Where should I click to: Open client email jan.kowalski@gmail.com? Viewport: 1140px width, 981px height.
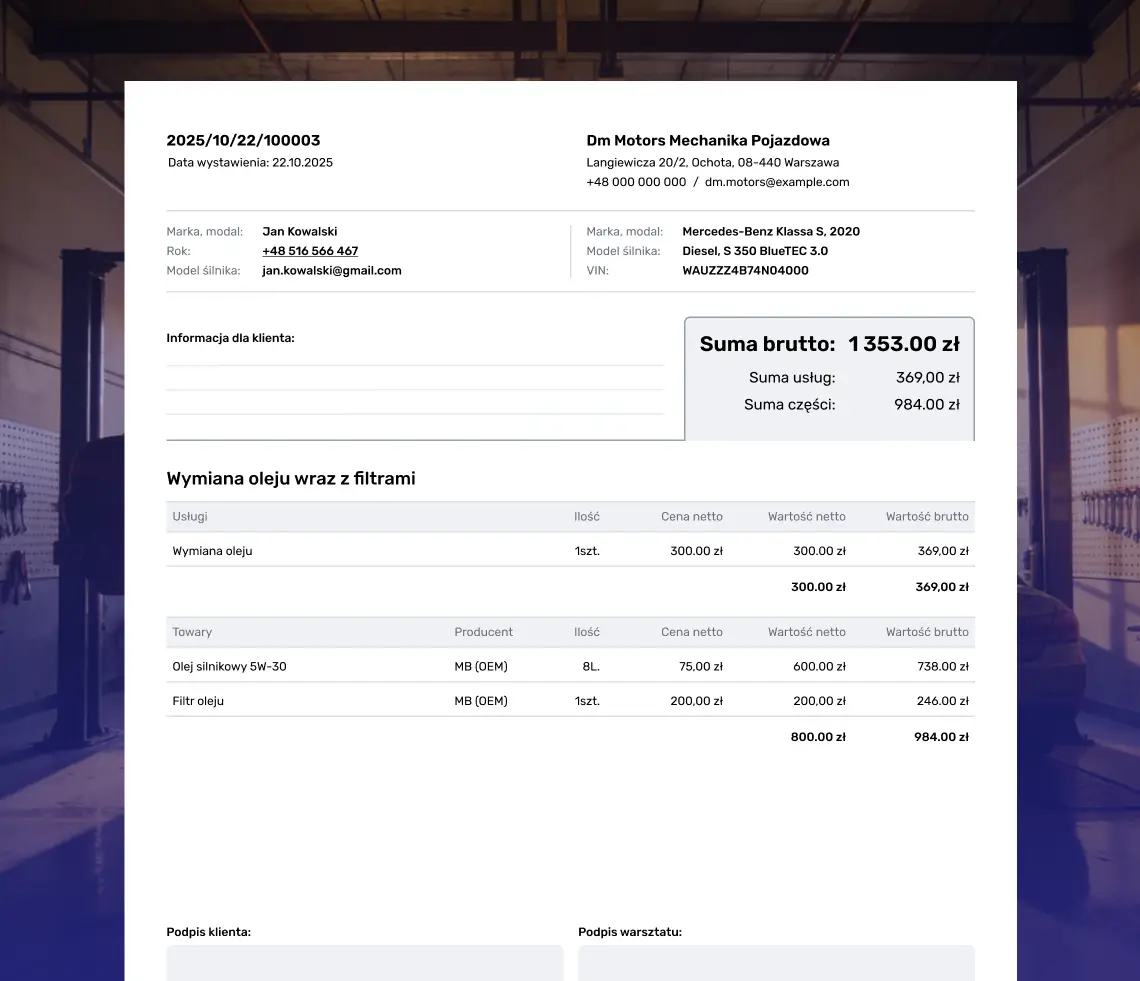tap(331, 270)
